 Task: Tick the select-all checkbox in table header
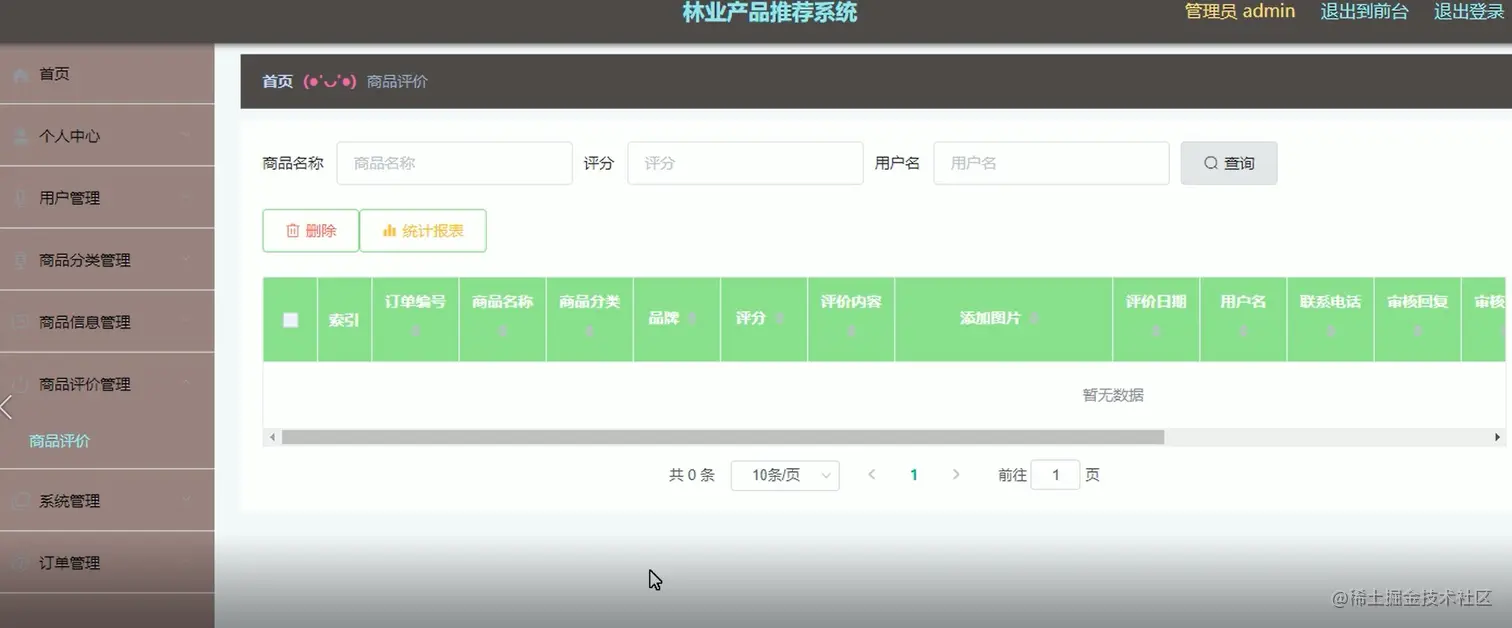click(x=291, y=320)
